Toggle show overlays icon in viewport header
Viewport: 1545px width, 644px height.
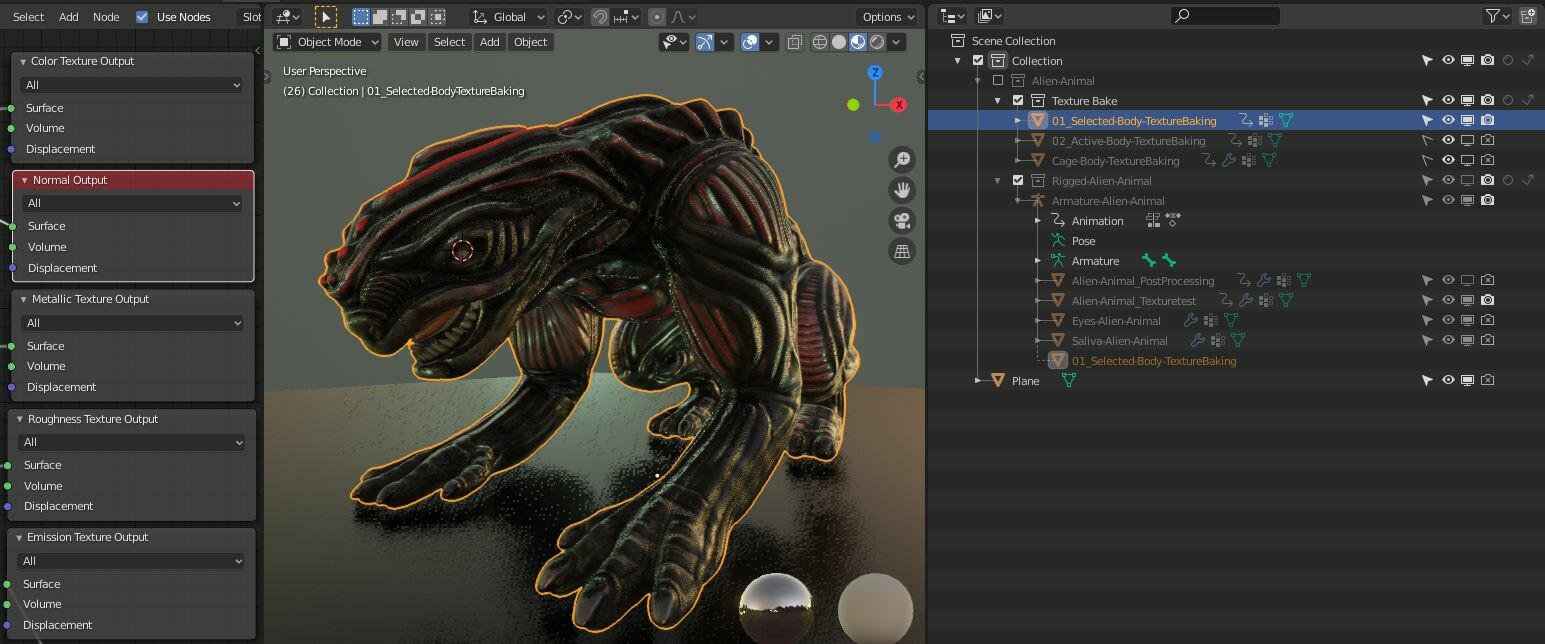pos(750,42)
